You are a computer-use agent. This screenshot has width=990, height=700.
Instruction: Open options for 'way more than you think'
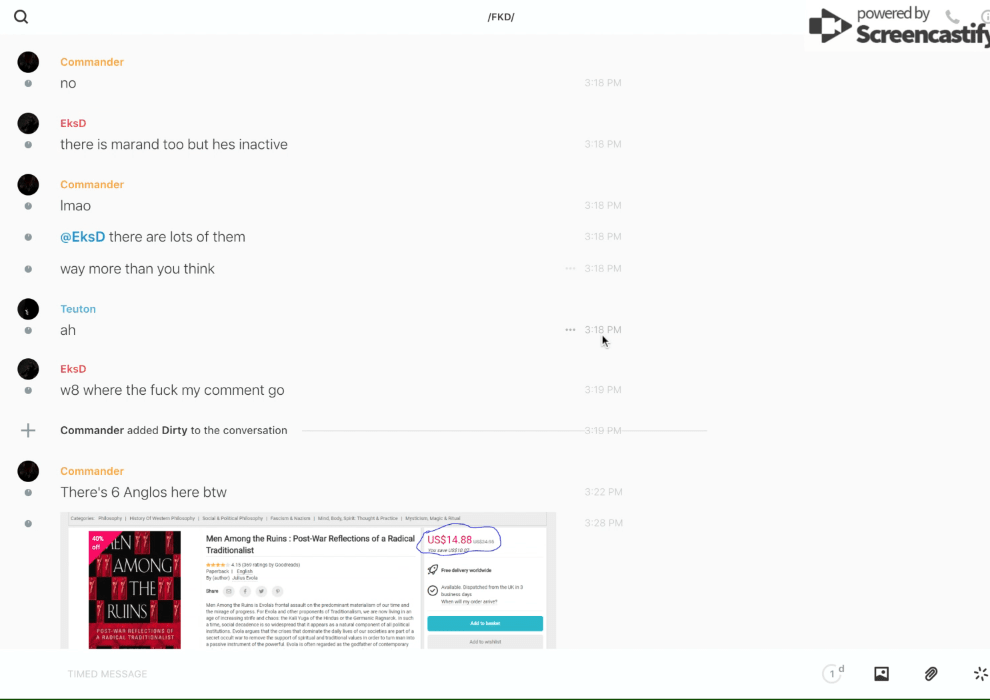tap(570, 268)
